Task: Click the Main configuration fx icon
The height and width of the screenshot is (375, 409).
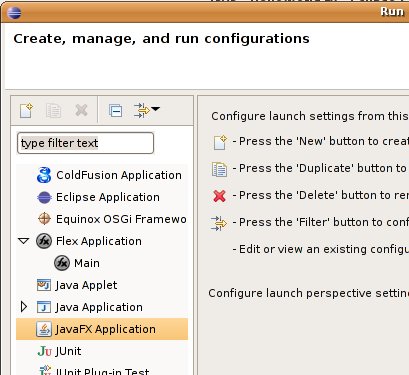Action: point(62,263)
